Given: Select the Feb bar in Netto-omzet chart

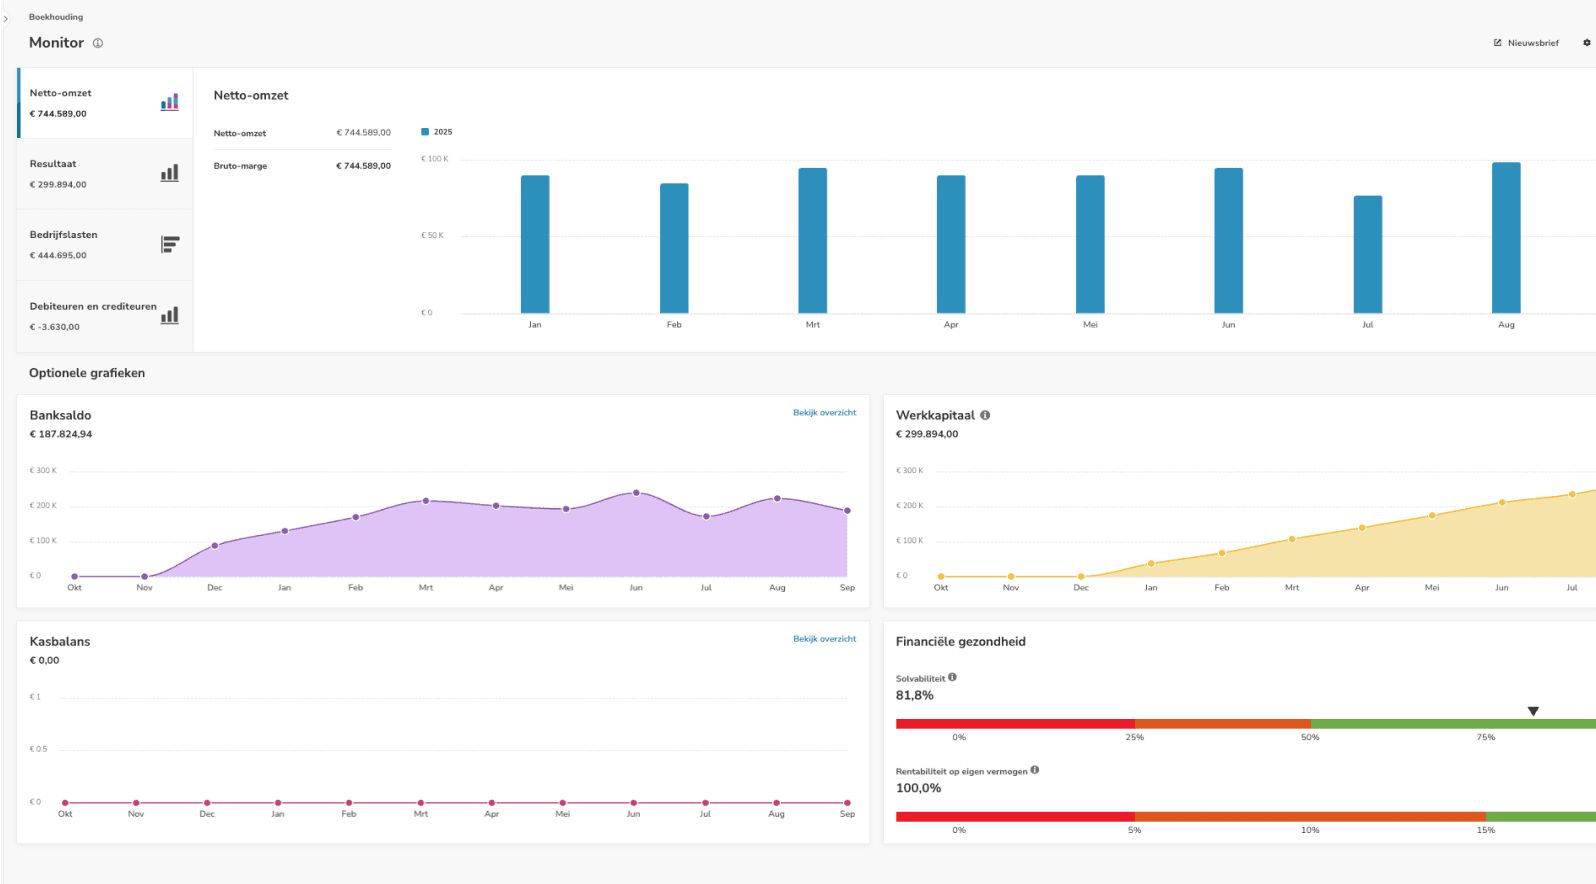Looking at the screenshot, I should (x=674, y=248).
